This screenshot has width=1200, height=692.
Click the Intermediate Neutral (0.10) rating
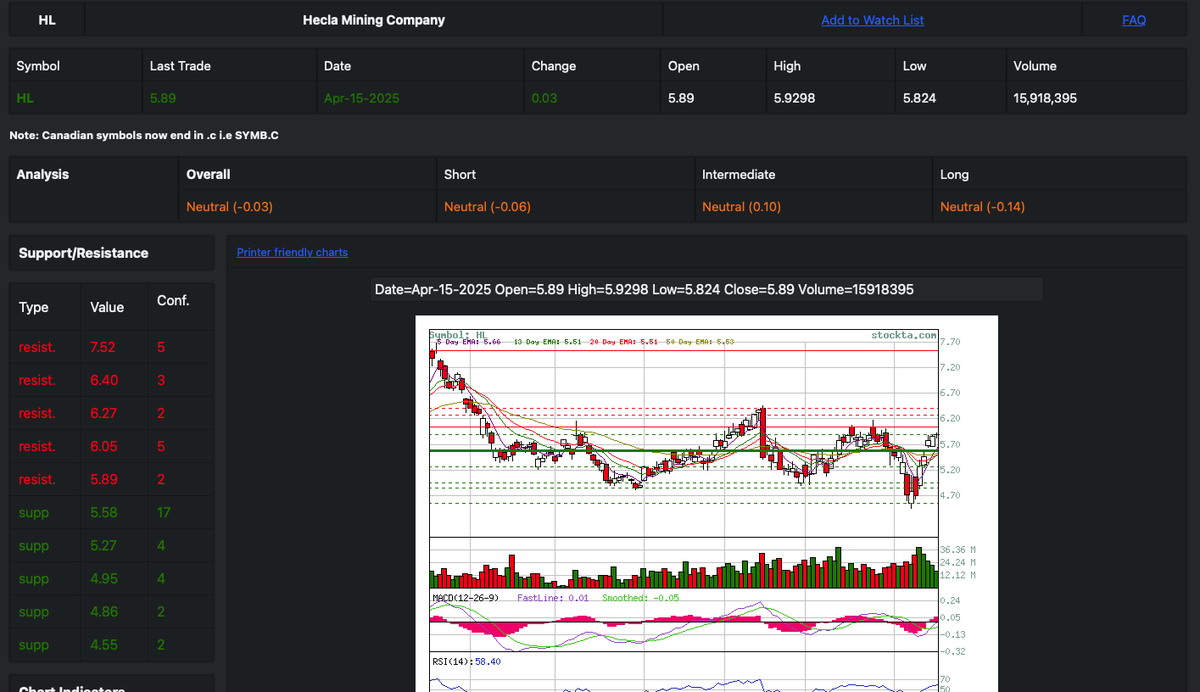pyautogui.click(x=742, y=207)
